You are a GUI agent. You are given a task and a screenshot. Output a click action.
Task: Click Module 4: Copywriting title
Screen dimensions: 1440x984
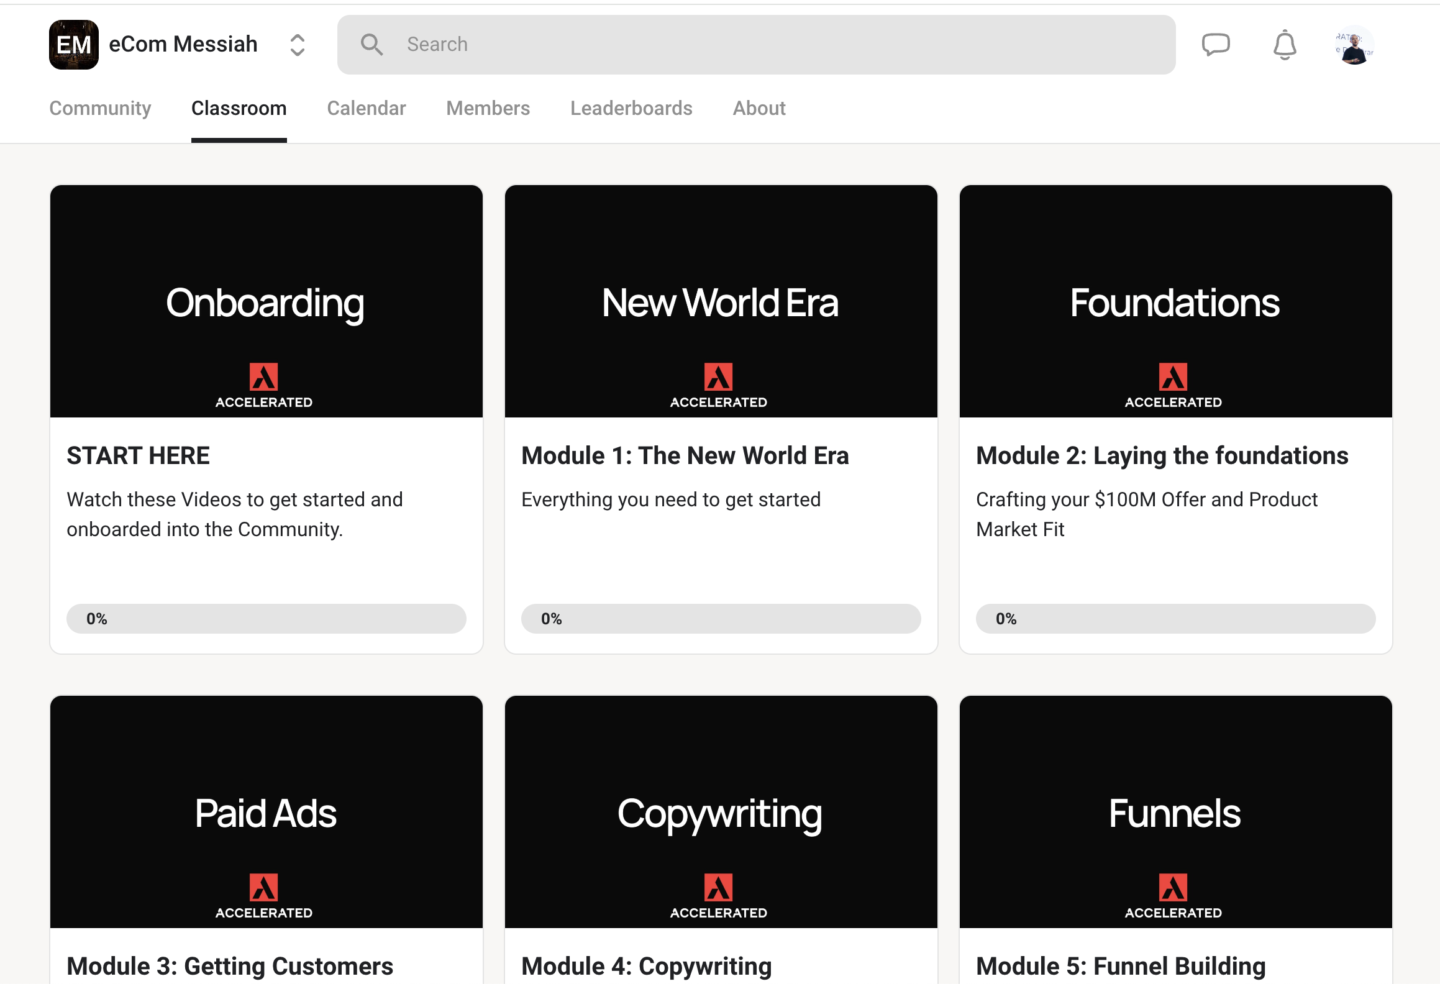coord(647,966)
